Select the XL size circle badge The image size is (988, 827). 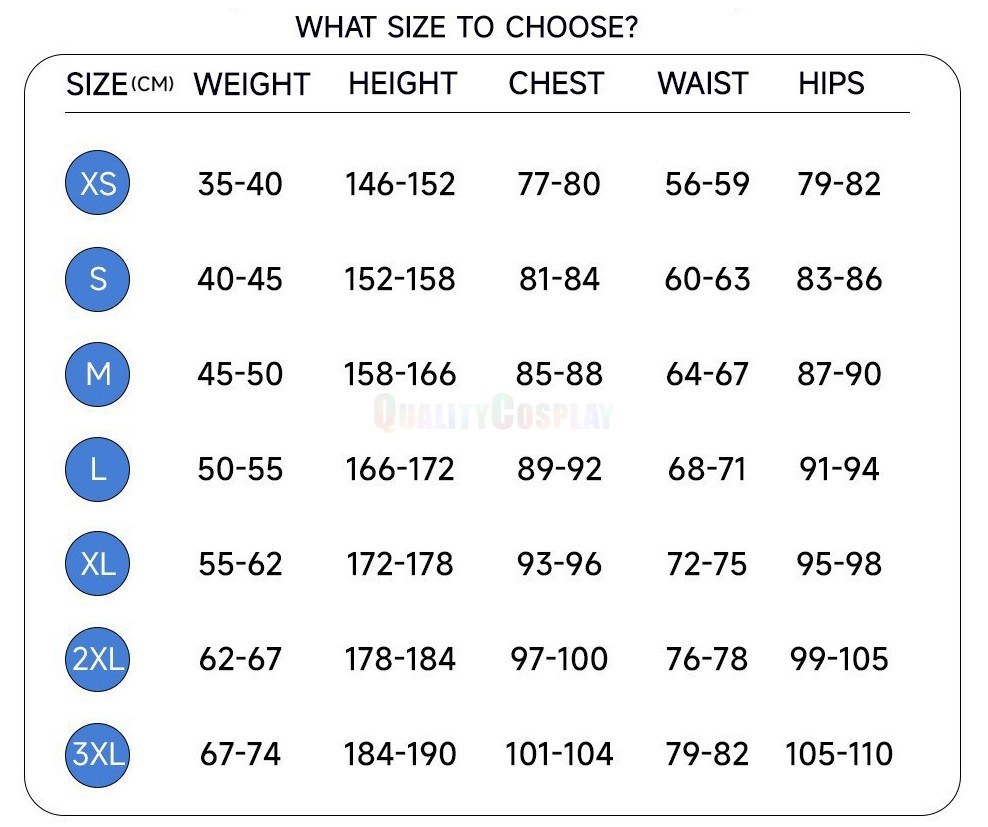(x=98, y=564)
